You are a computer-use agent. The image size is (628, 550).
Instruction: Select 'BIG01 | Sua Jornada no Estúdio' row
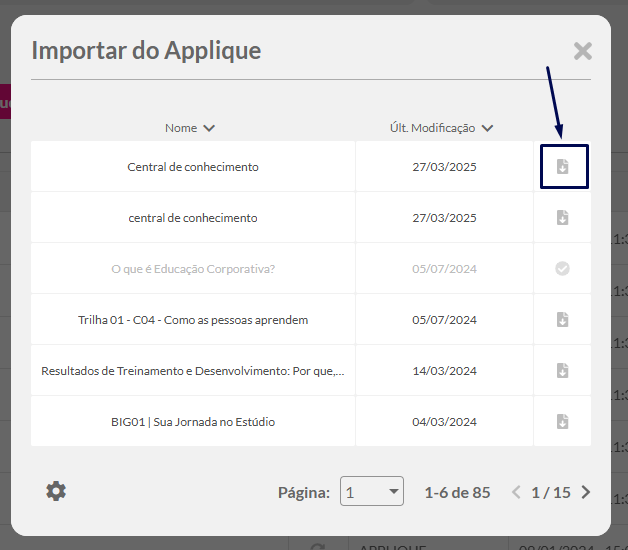[193, 422]
